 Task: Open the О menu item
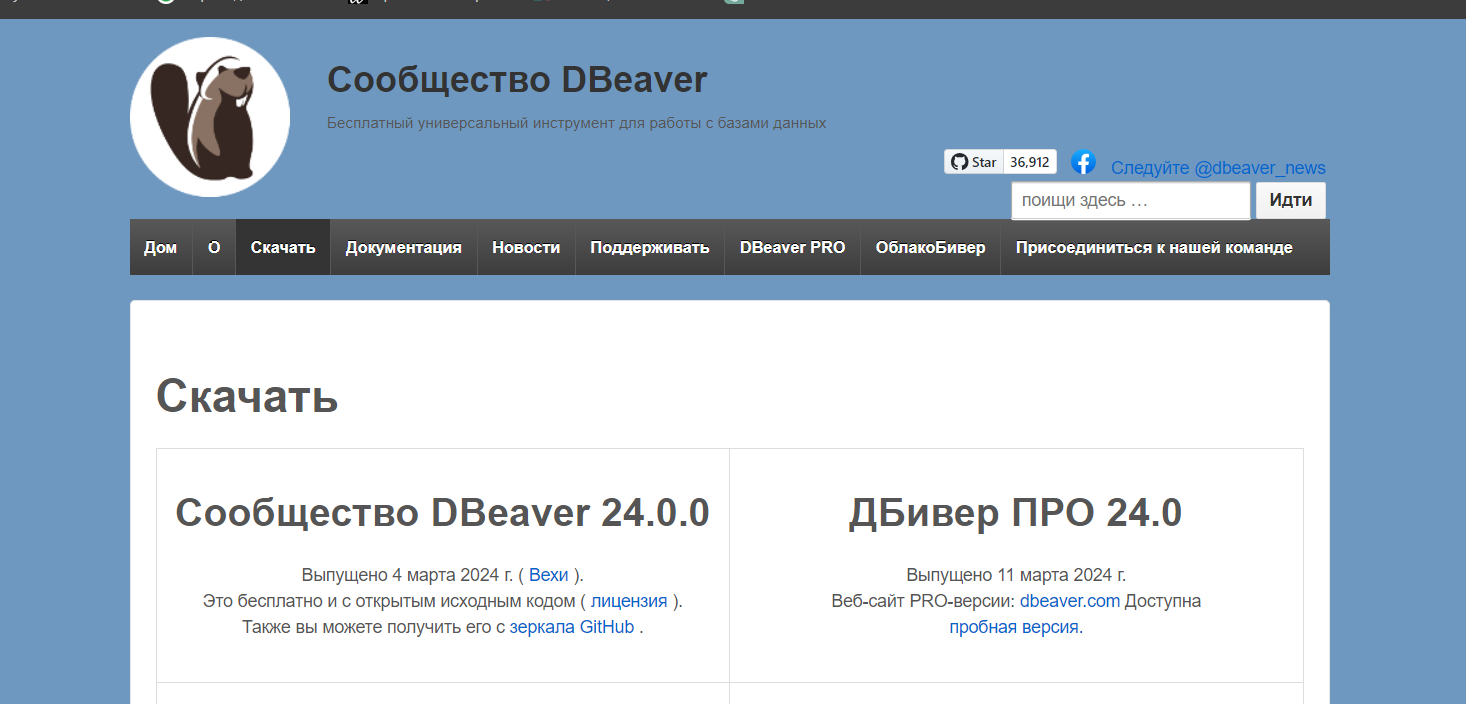coord(214,247)
